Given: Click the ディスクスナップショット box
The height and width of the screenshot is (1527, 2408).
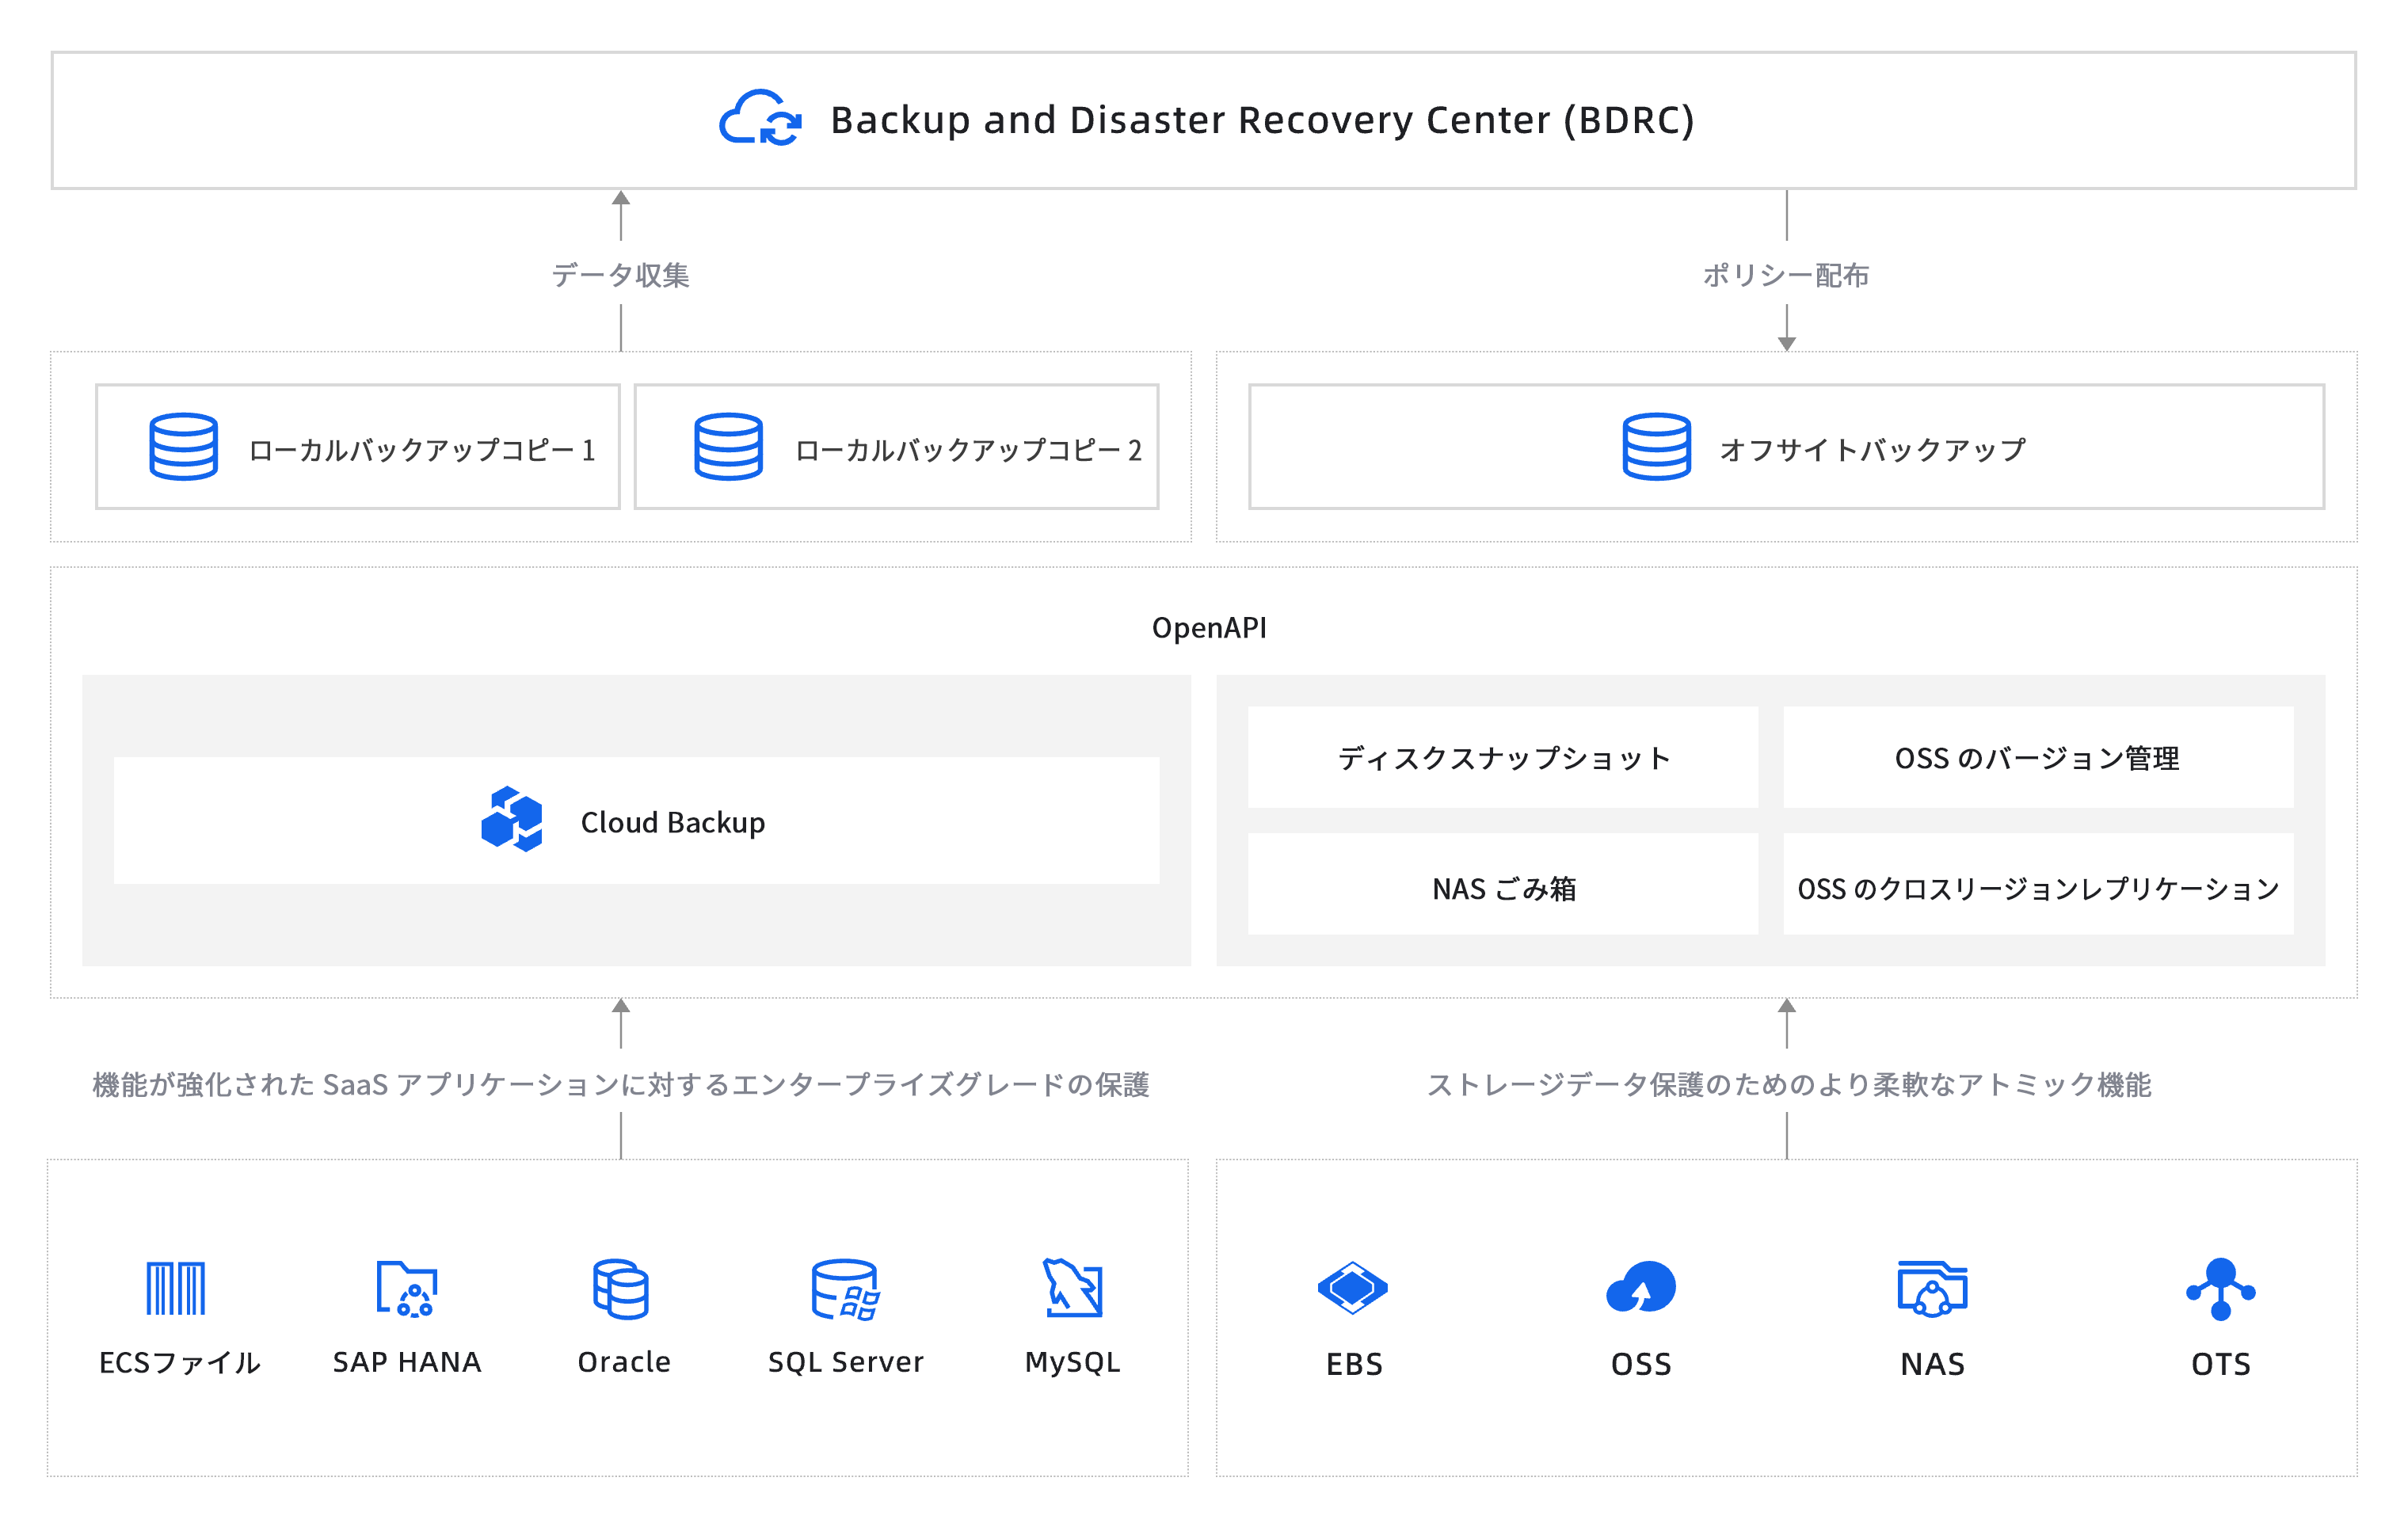Looking at the screenshot, I should (1502, 758).
